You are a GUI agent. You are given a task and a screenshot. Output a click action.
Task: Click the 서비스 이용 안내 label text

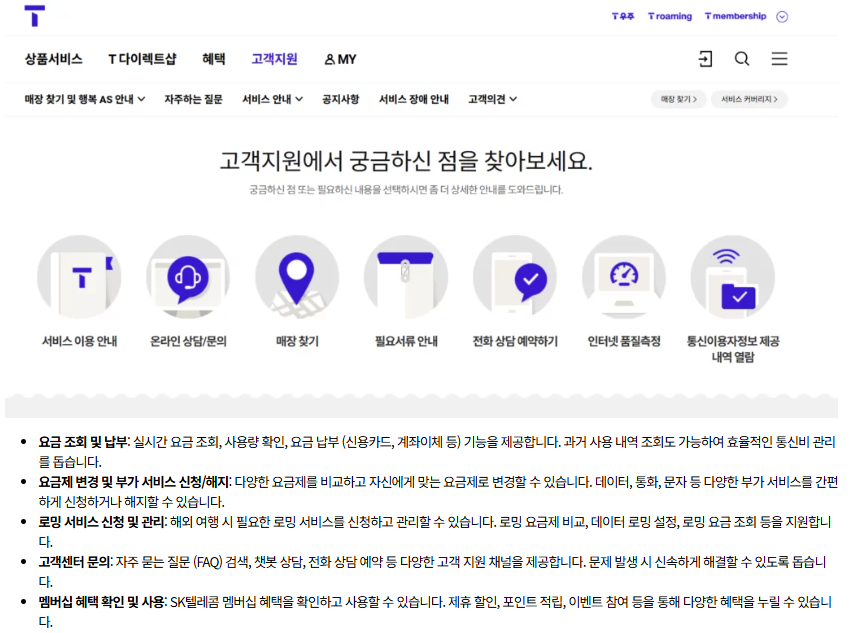pyautogui.click(x=79, y=341)
